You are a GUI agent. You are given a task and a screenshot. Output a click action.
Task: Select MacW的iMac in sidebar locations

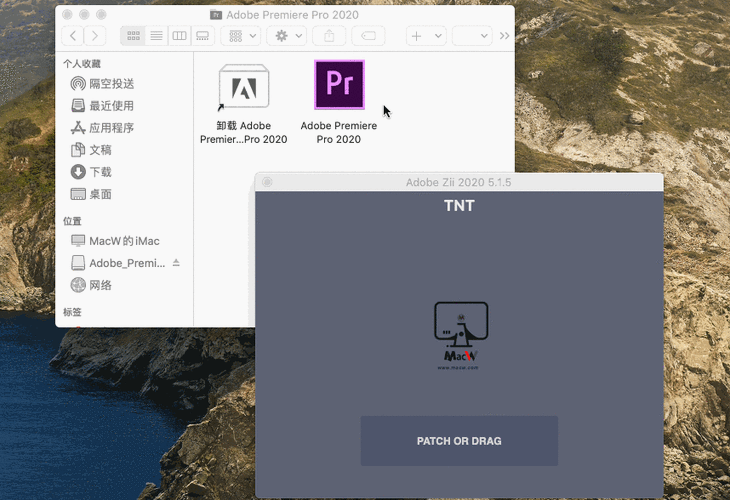pyautogui.click(x=115, y=241)
